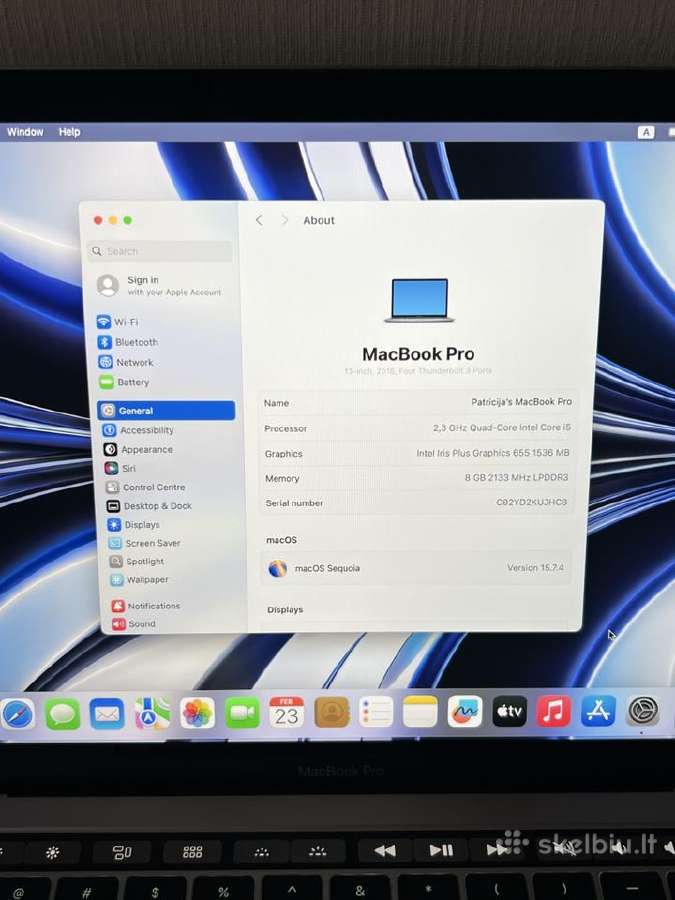
Task: Open Screen Saver settings
Action: click(x=145, y=543)
